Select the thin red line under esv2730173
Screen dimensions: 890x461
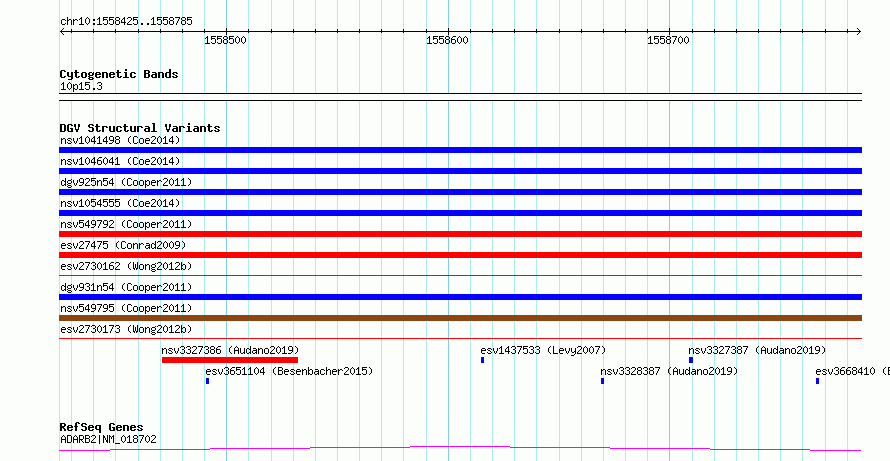coord(460,339)
